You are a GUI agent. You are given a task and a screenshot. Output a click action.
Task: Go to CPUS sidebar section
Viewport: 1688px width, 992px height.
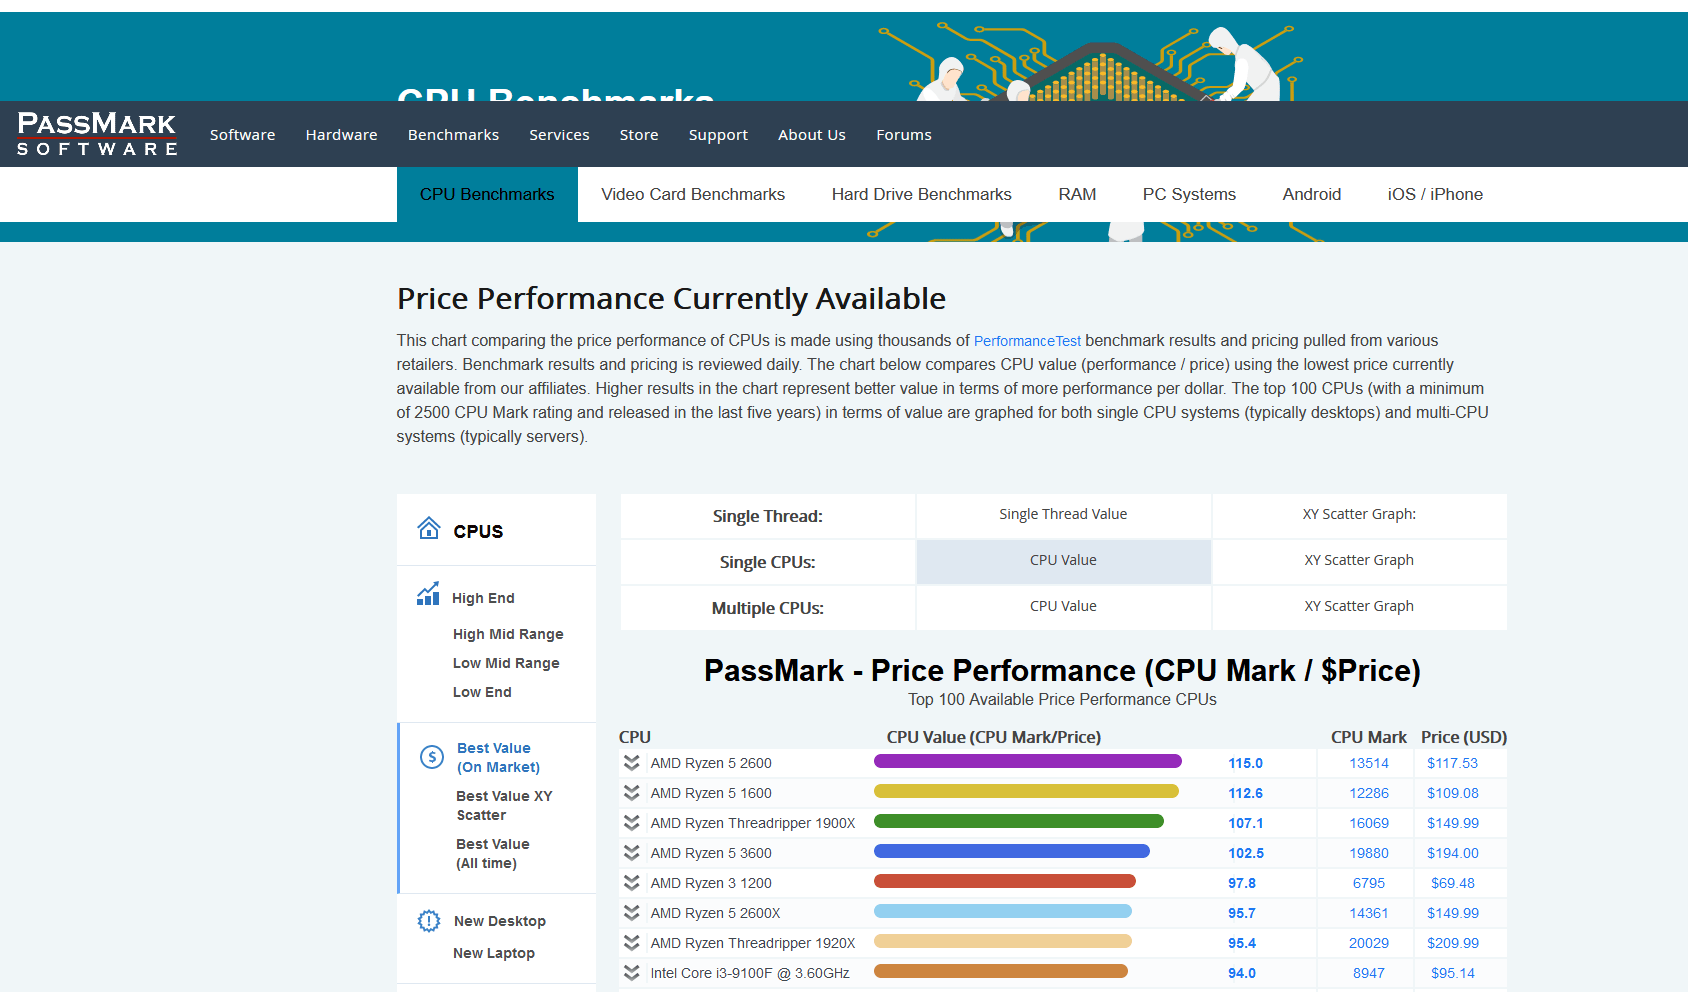478,531
